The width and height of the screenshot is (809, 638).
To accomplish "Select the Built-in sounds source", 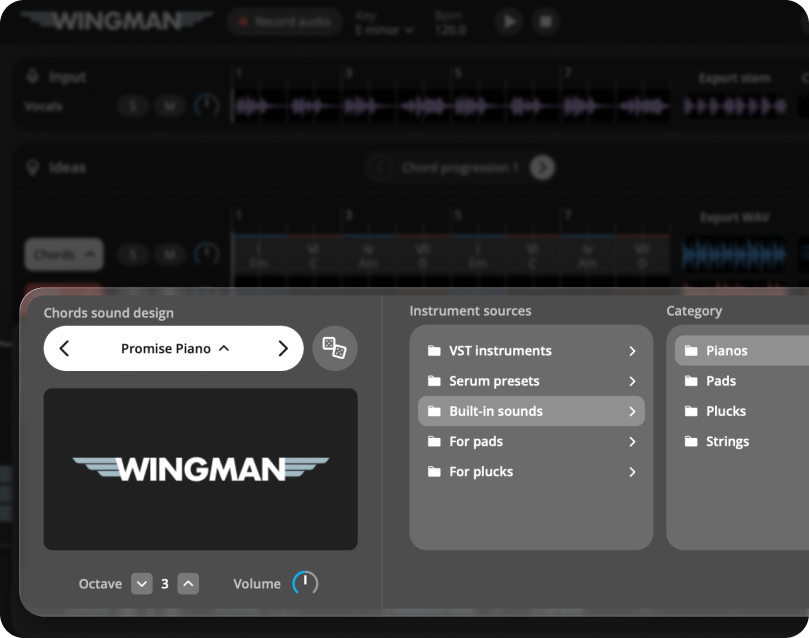I will tap(531, 411).
